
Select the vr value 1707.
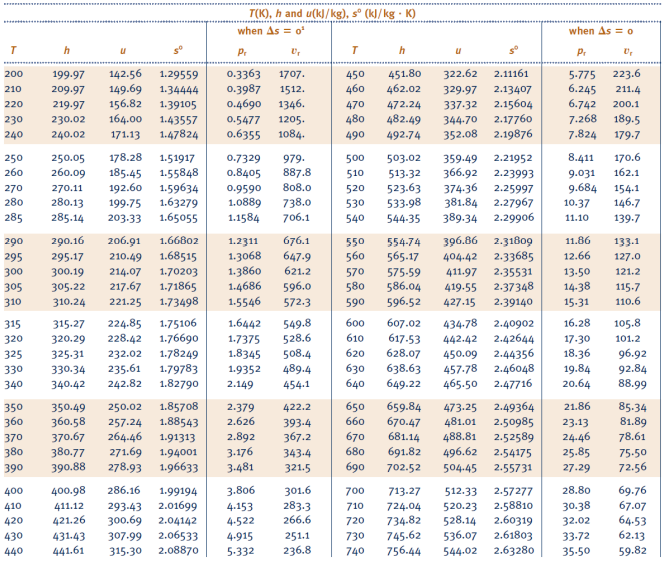coord(292,74)
